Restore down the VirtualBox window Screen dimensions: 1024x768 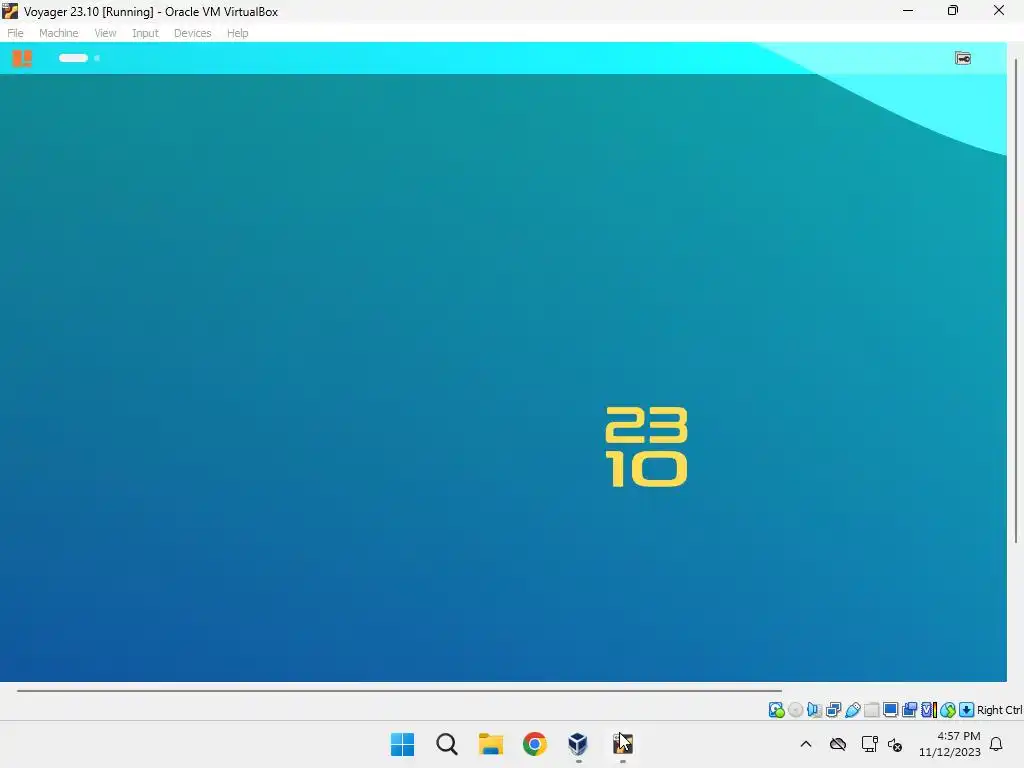click(953, 10)
